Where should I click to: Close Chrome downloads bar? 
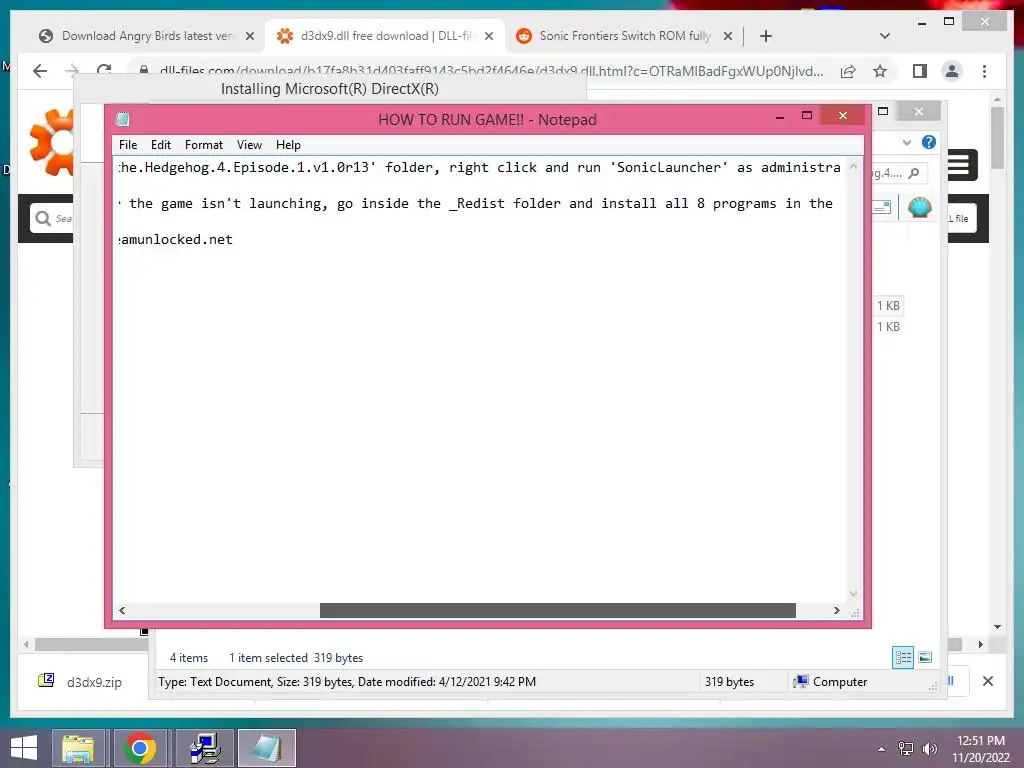coord(987,681)
